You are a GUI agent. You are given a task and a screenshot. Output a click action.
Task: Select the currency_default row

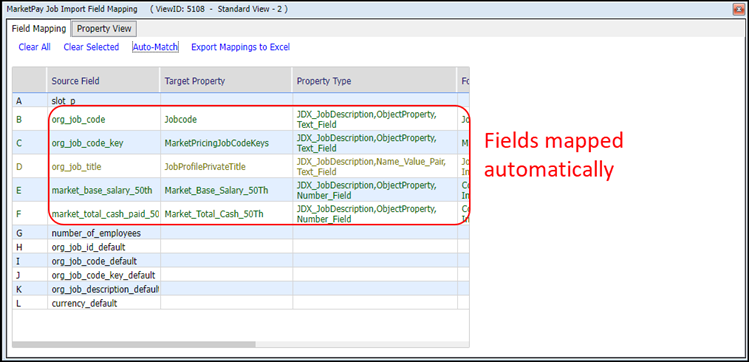click(241, 303)
